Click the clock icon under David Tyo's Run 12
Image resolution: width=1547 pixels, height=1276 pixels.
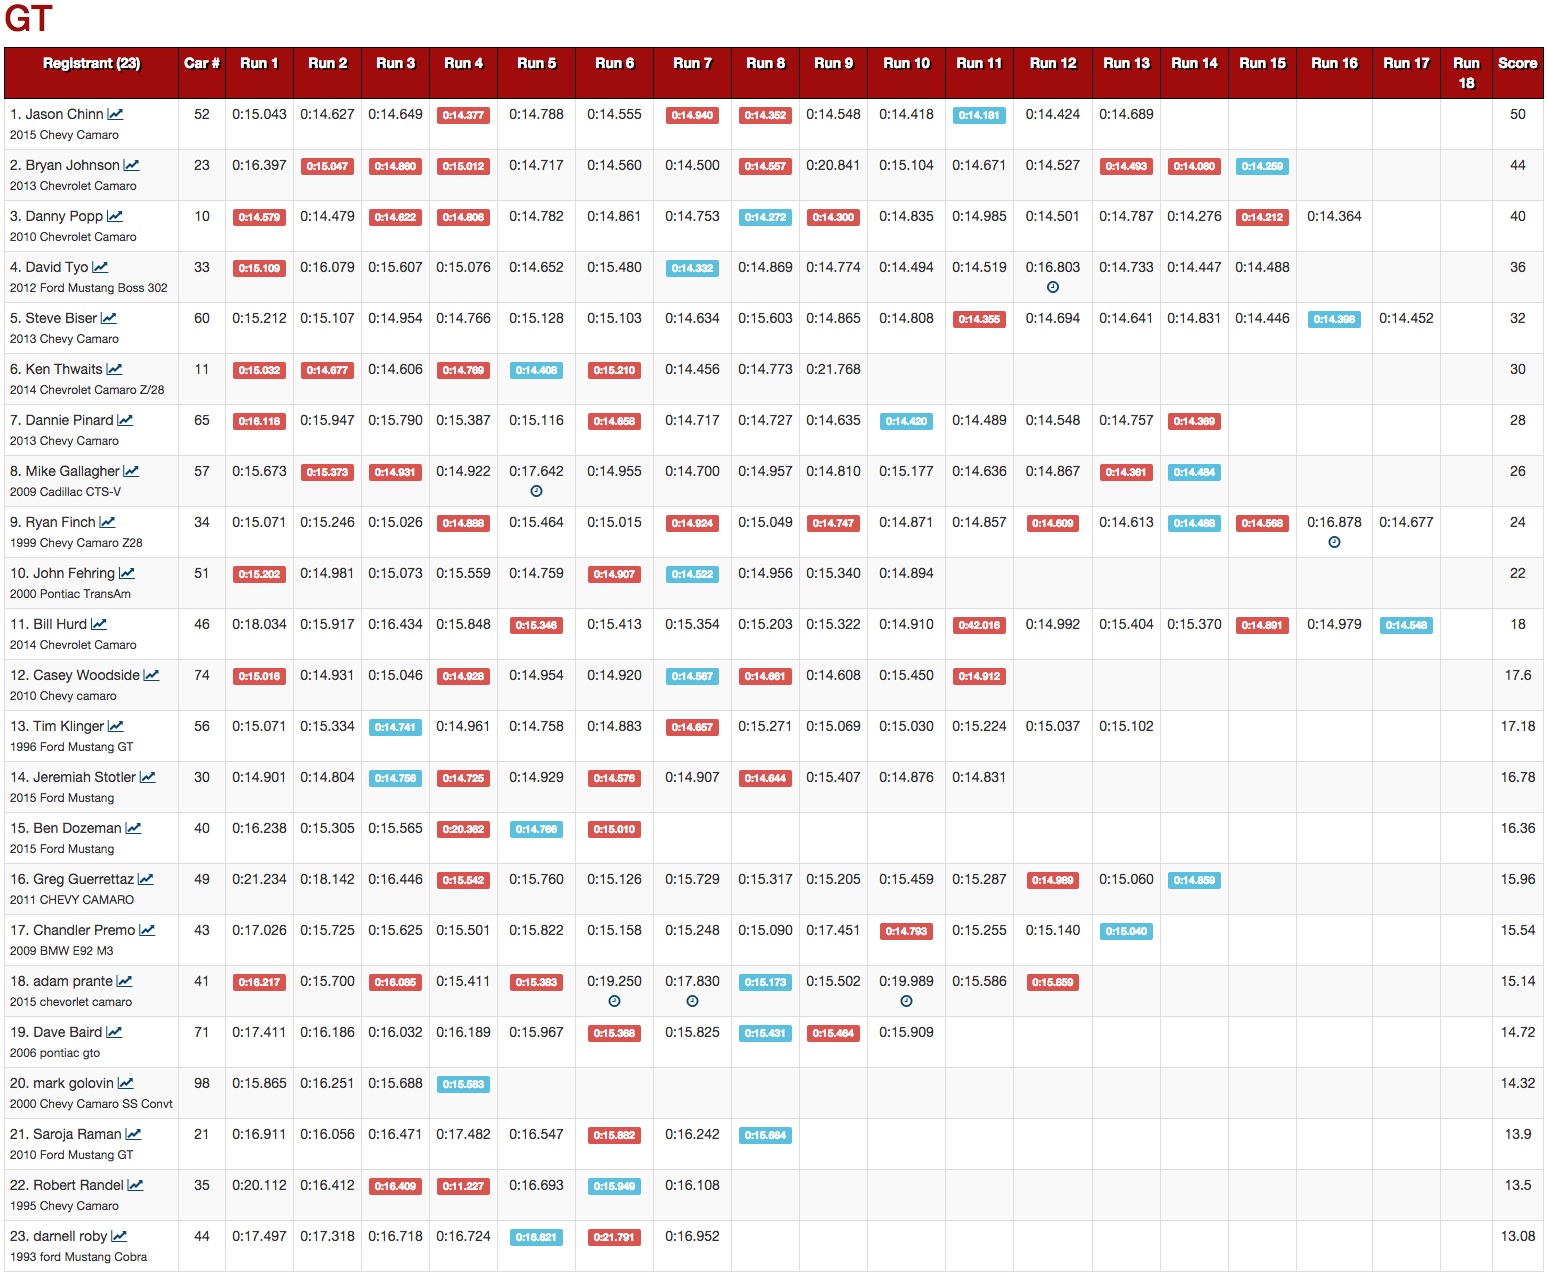1052,287
